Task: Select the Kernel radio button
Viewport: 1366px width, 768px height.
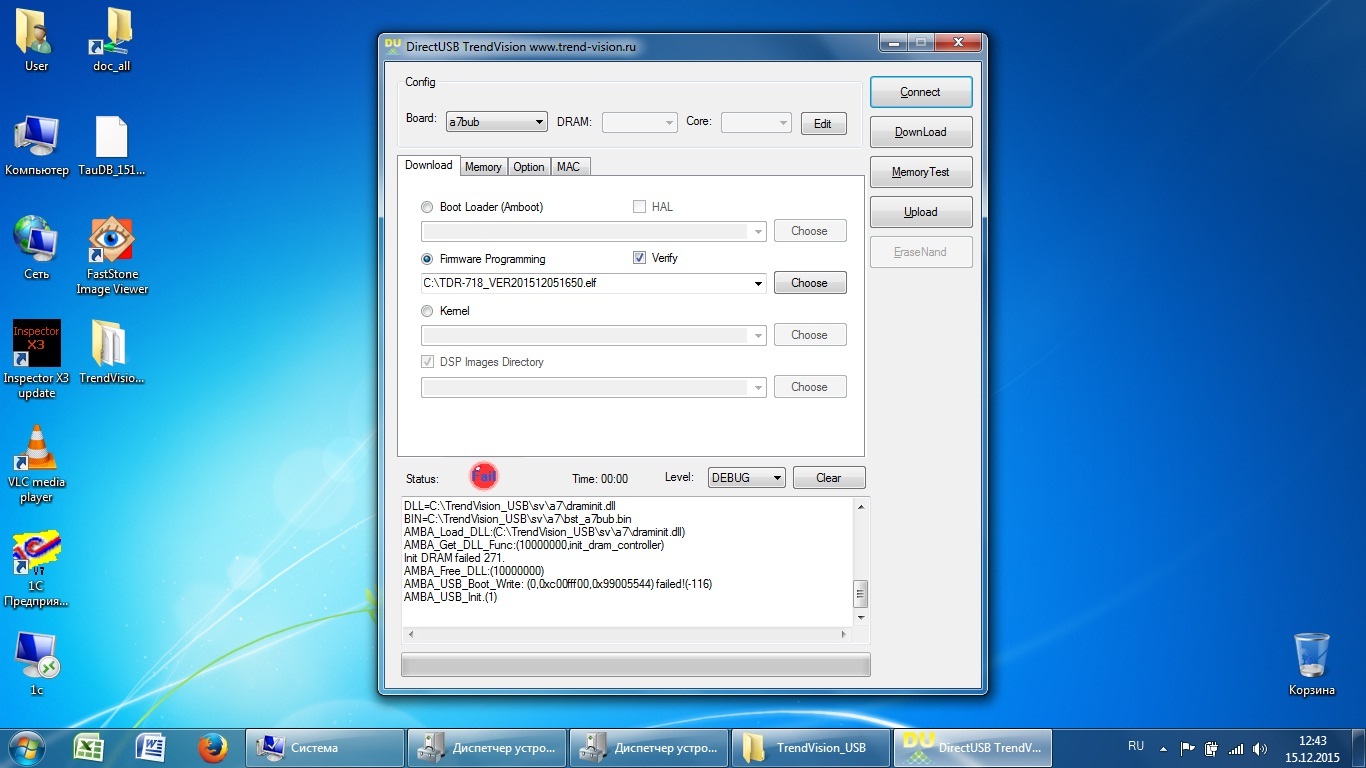Action: [x=427, y=311]
